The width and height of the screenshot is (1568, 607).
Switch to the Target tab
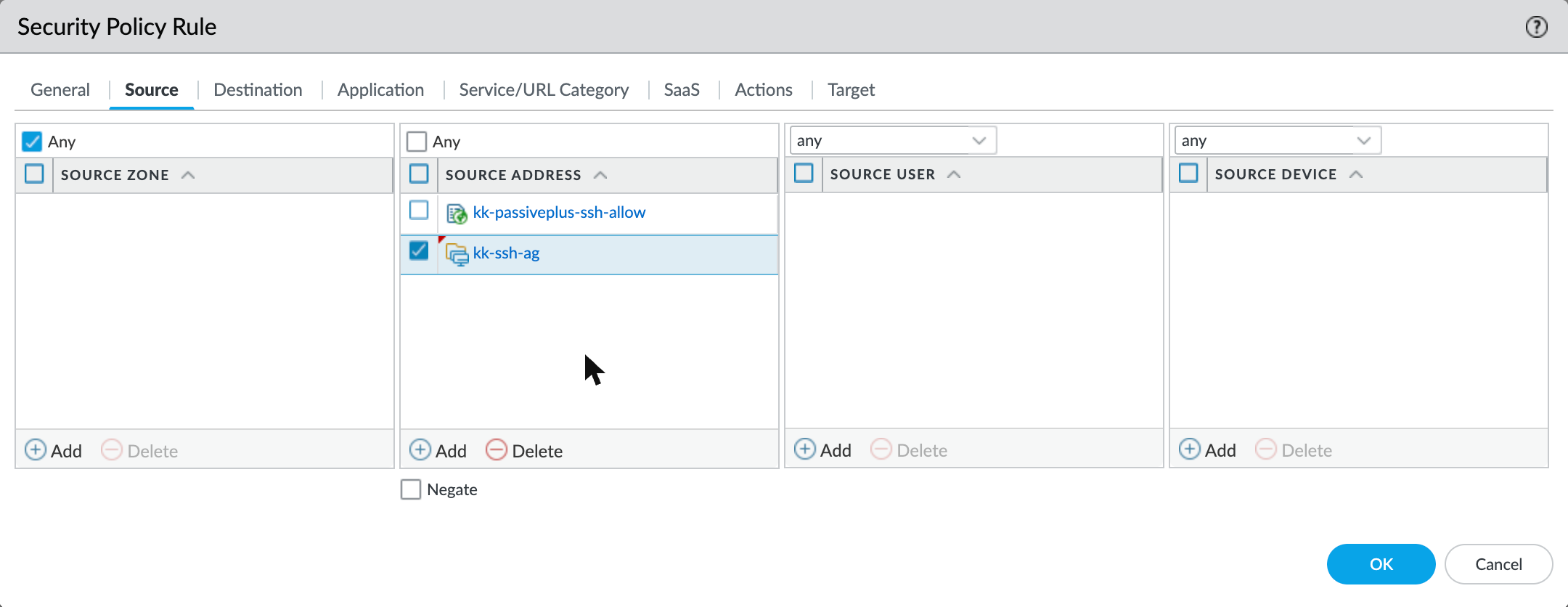pyautogui.click(x=851, y=90)
